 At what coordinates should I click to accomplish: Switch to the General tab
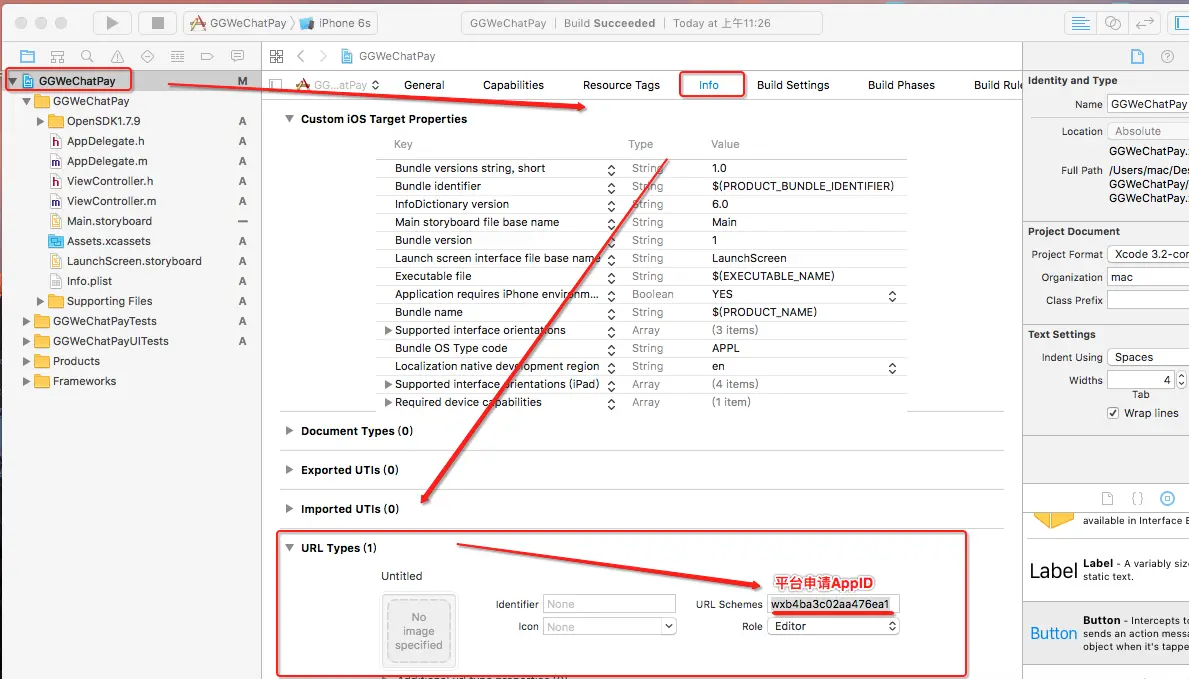[x=424, y=85]
